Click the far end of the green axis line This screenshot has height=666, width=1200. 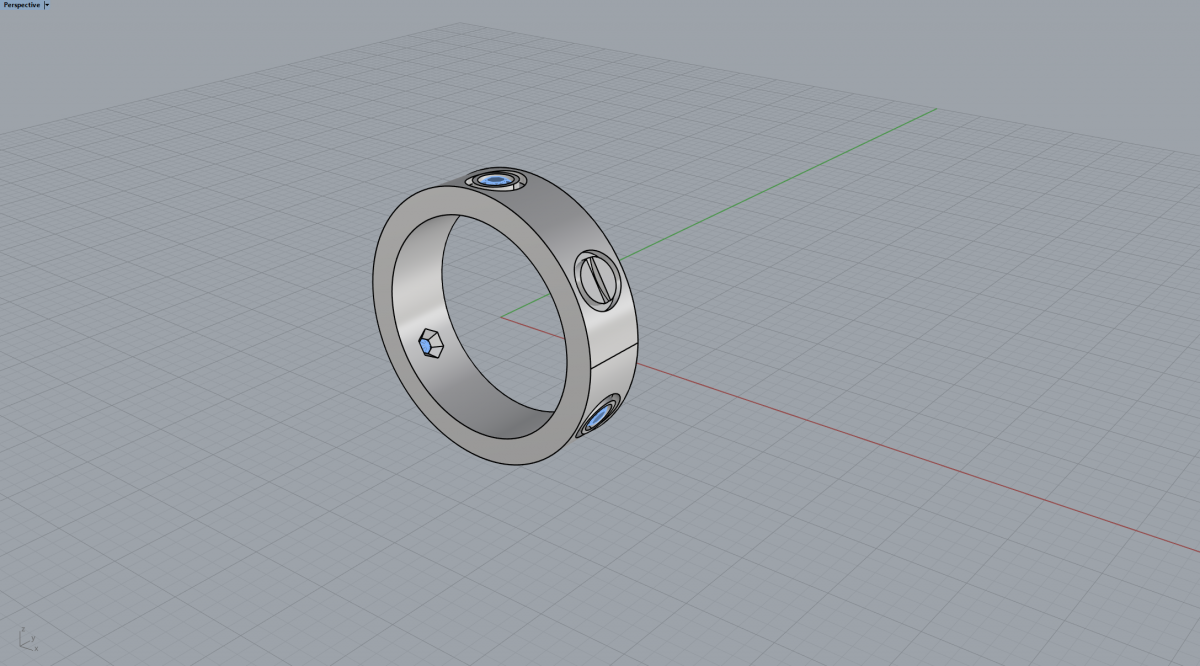point(934,109)
